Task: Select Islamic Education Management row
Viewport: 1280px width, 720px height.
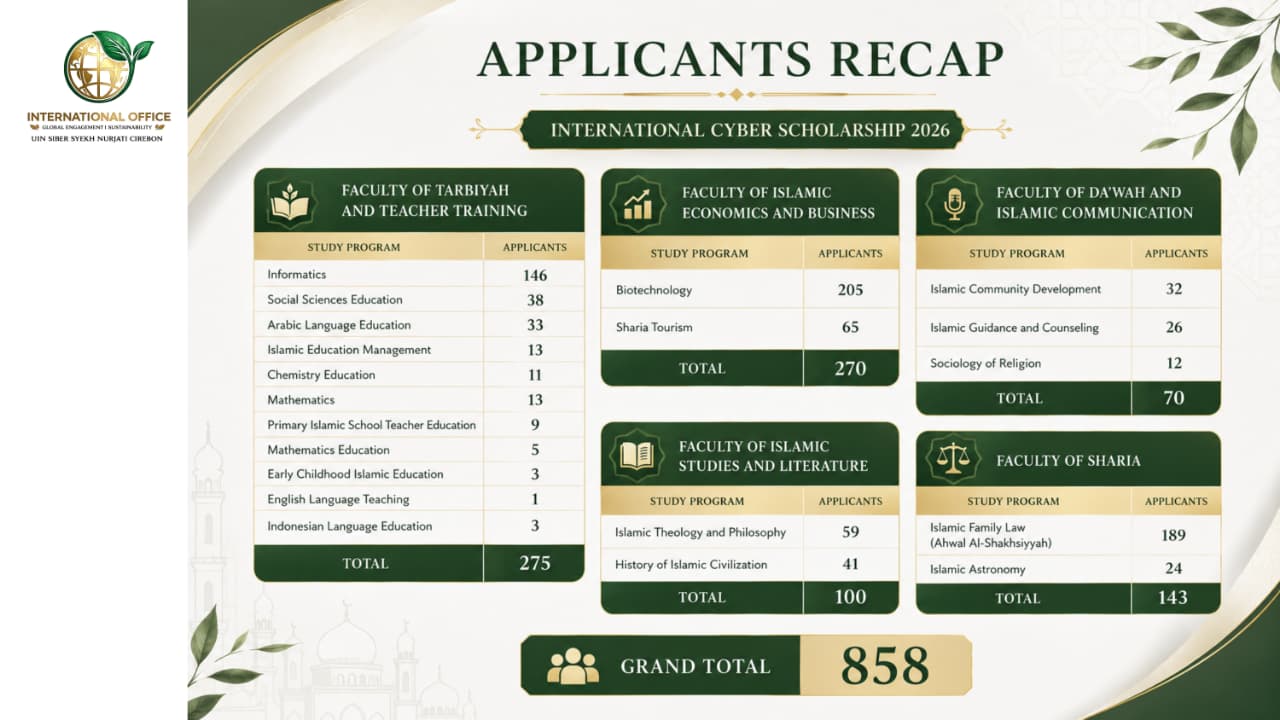Action: tap(419, 350)
